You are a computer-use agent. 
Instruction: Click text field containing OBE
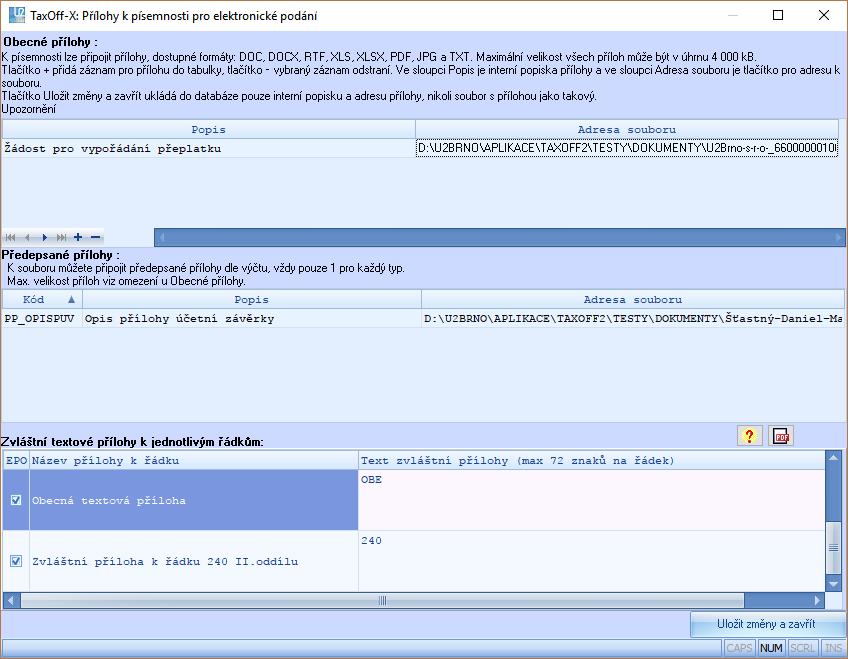tap(592, 500)
